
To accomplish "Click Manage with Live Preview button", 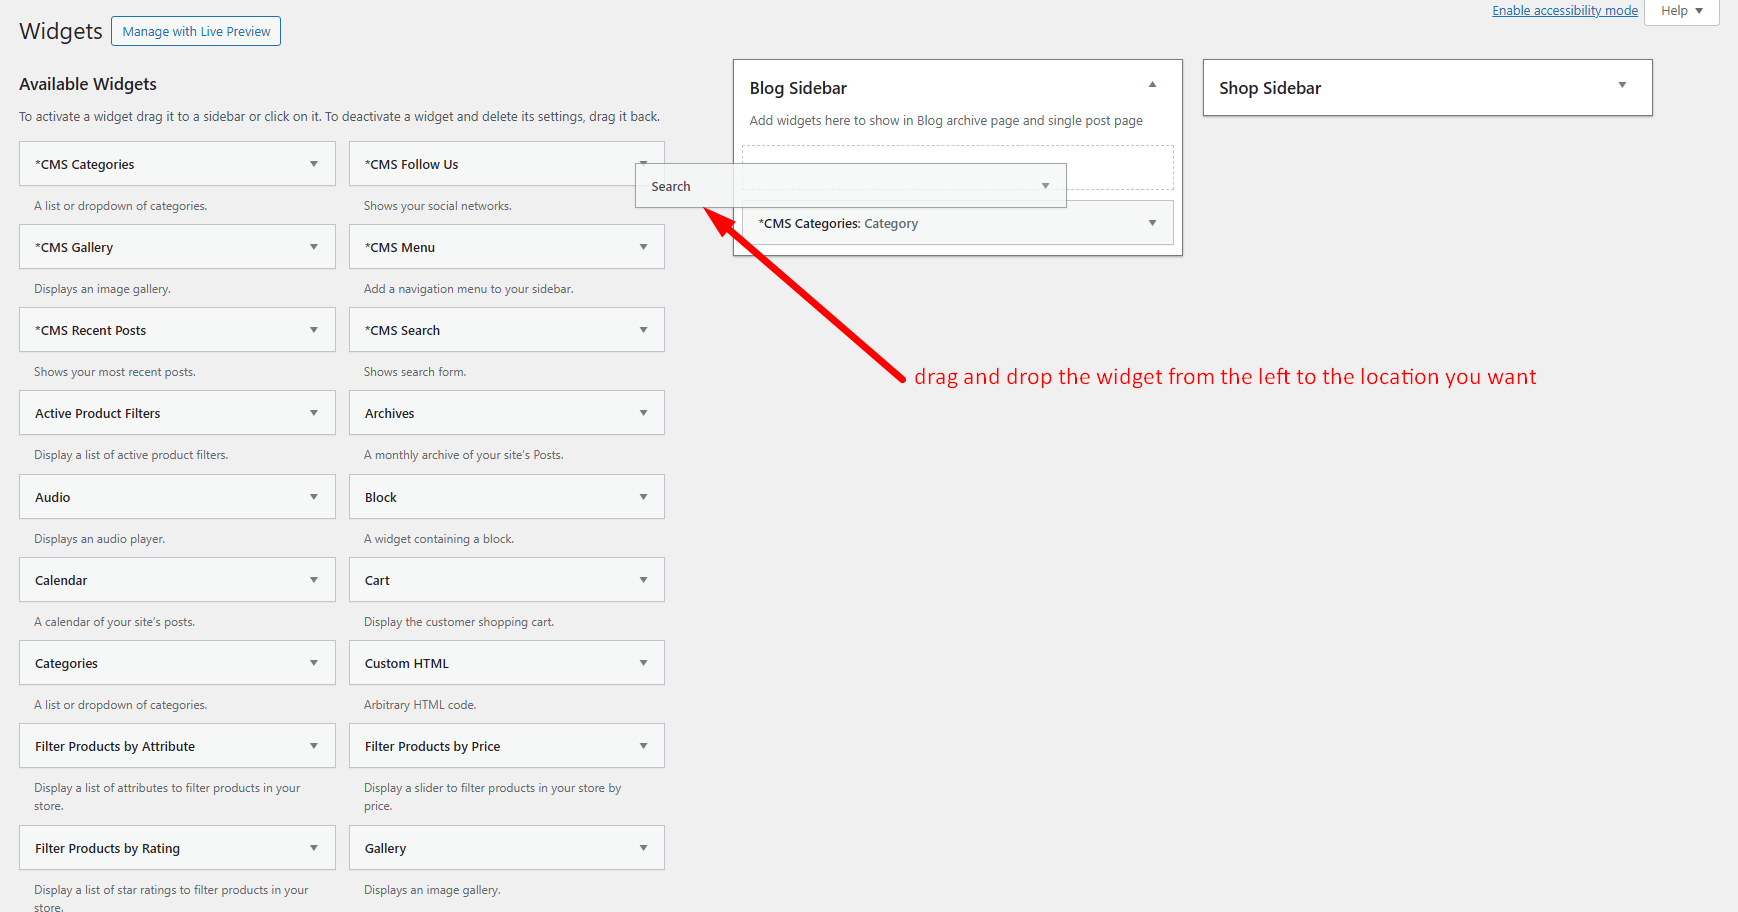I will (196, 32).
